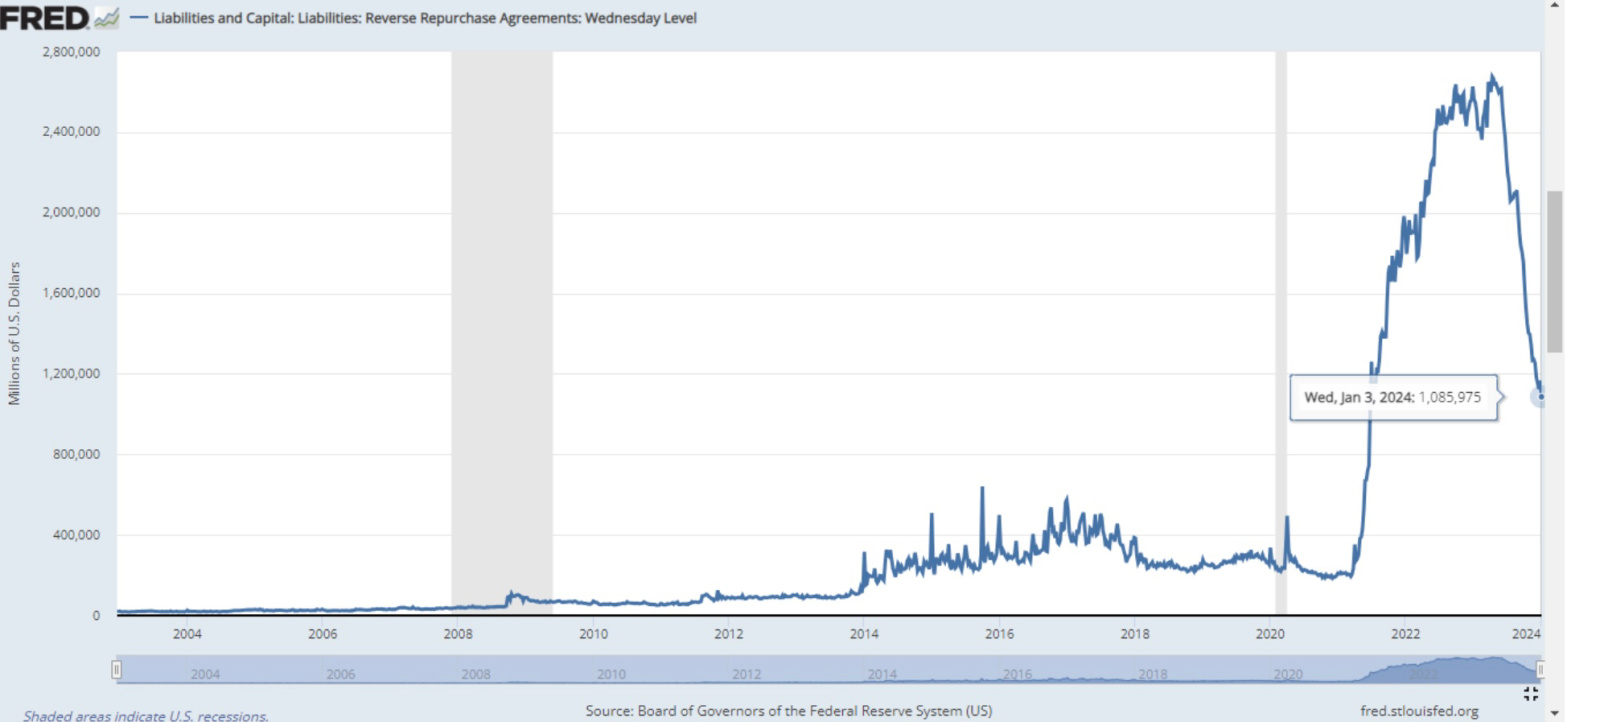Click the x-axis label 2020 on main chart
Image resolution: width=1600 pixels, height=722 pixels.
pos(1270,634)
